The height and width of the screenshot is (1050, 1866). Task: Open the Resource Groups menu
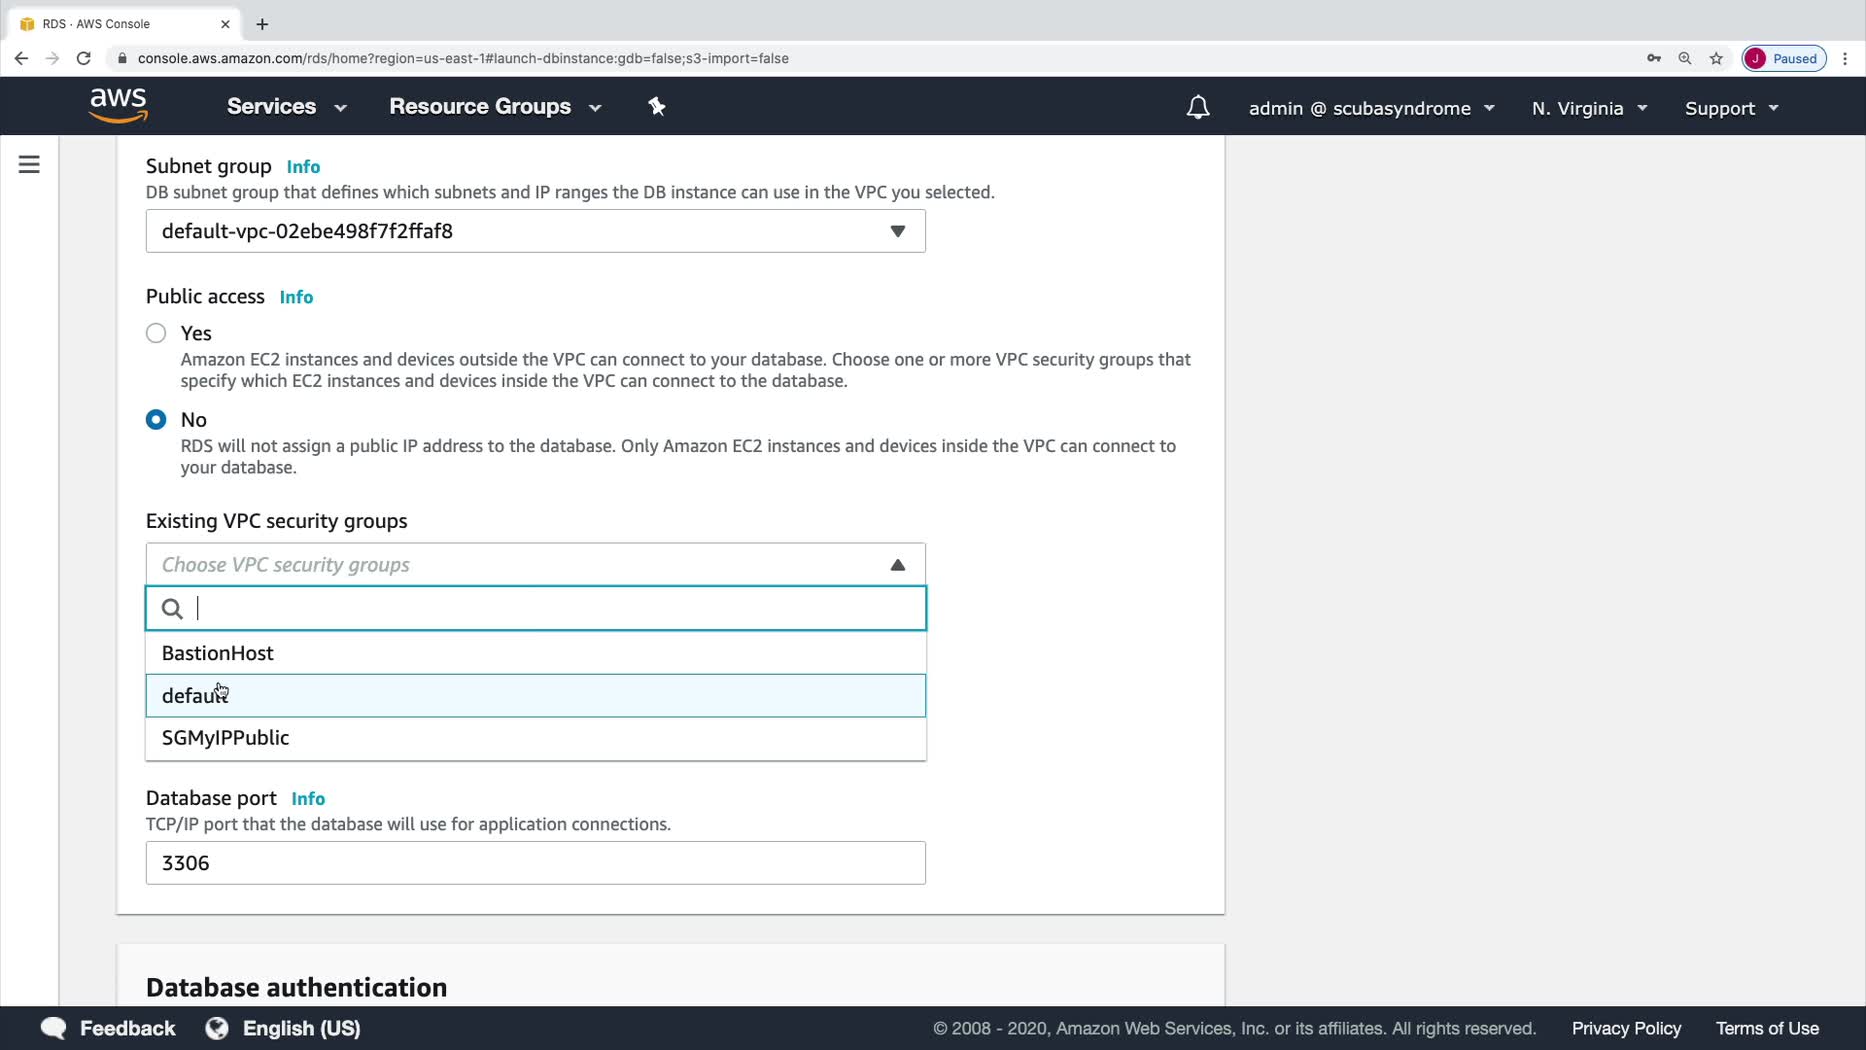pyautogui.click(x=495, y=107)
